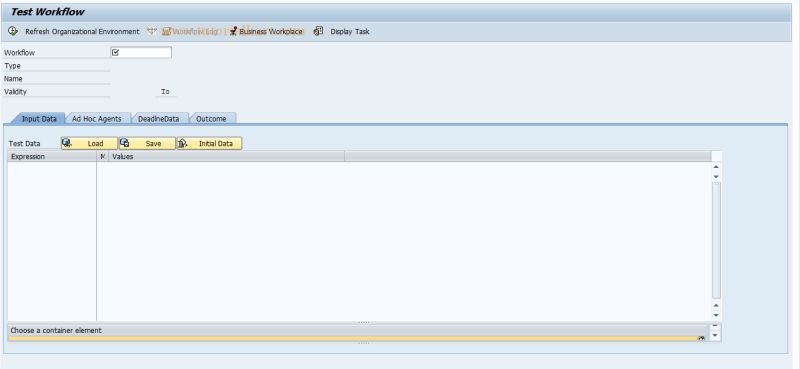Click the Expression column header
The image size is (800, 369).
point(52,157)
